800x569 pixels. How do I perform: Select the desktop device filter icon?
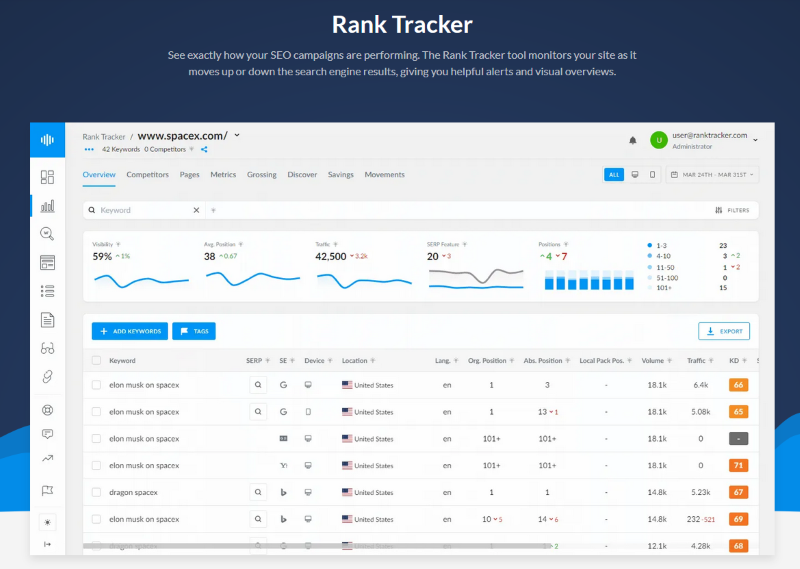click(x=635, y=175)
